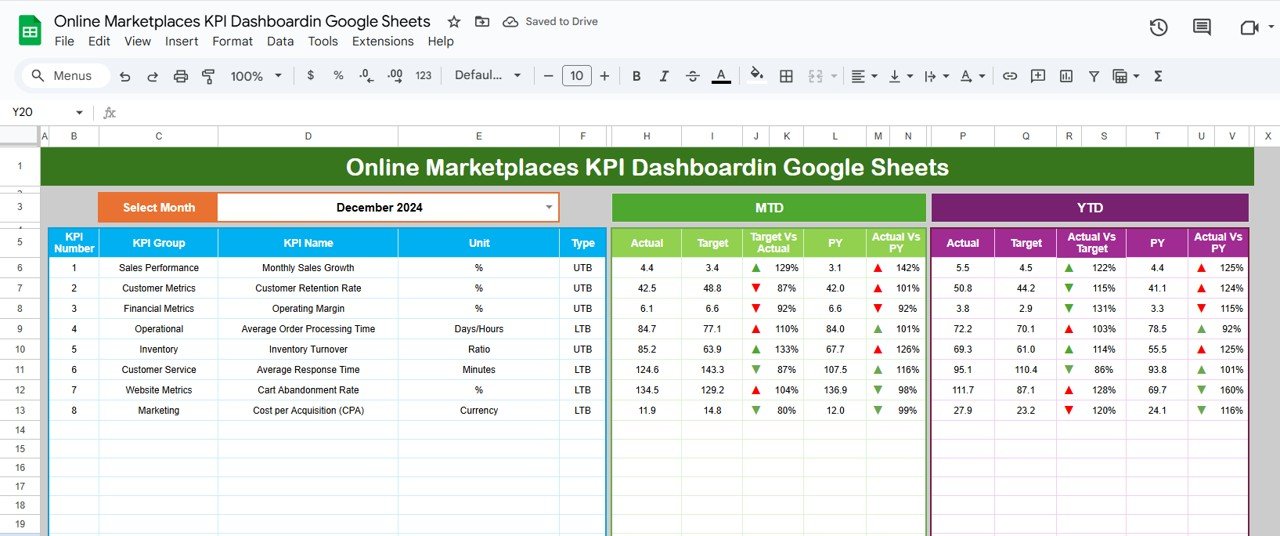
Task: Open version history clock icon
Action: tap(1158, 28)
